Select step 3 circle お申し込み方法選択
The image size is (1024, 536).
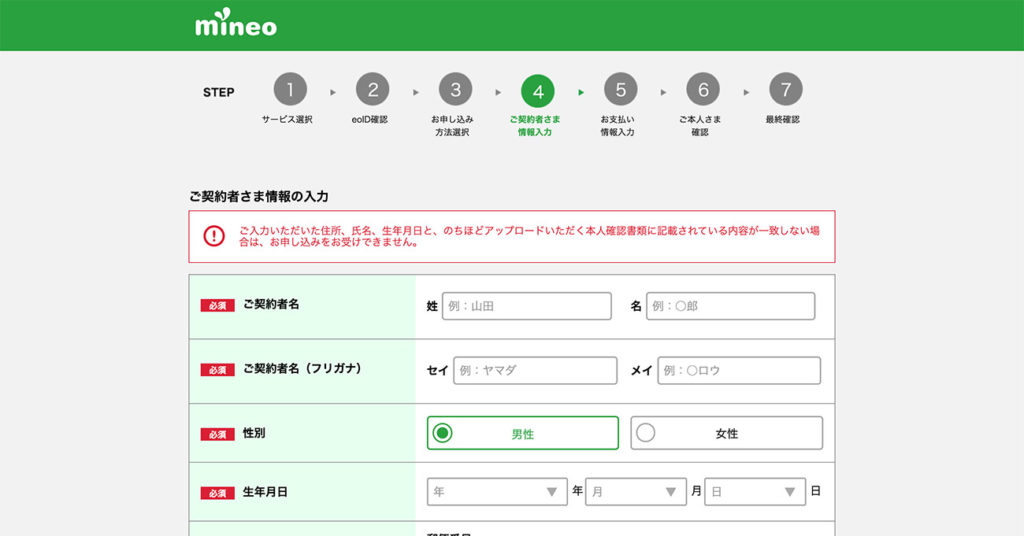click(x=455, y=89)
